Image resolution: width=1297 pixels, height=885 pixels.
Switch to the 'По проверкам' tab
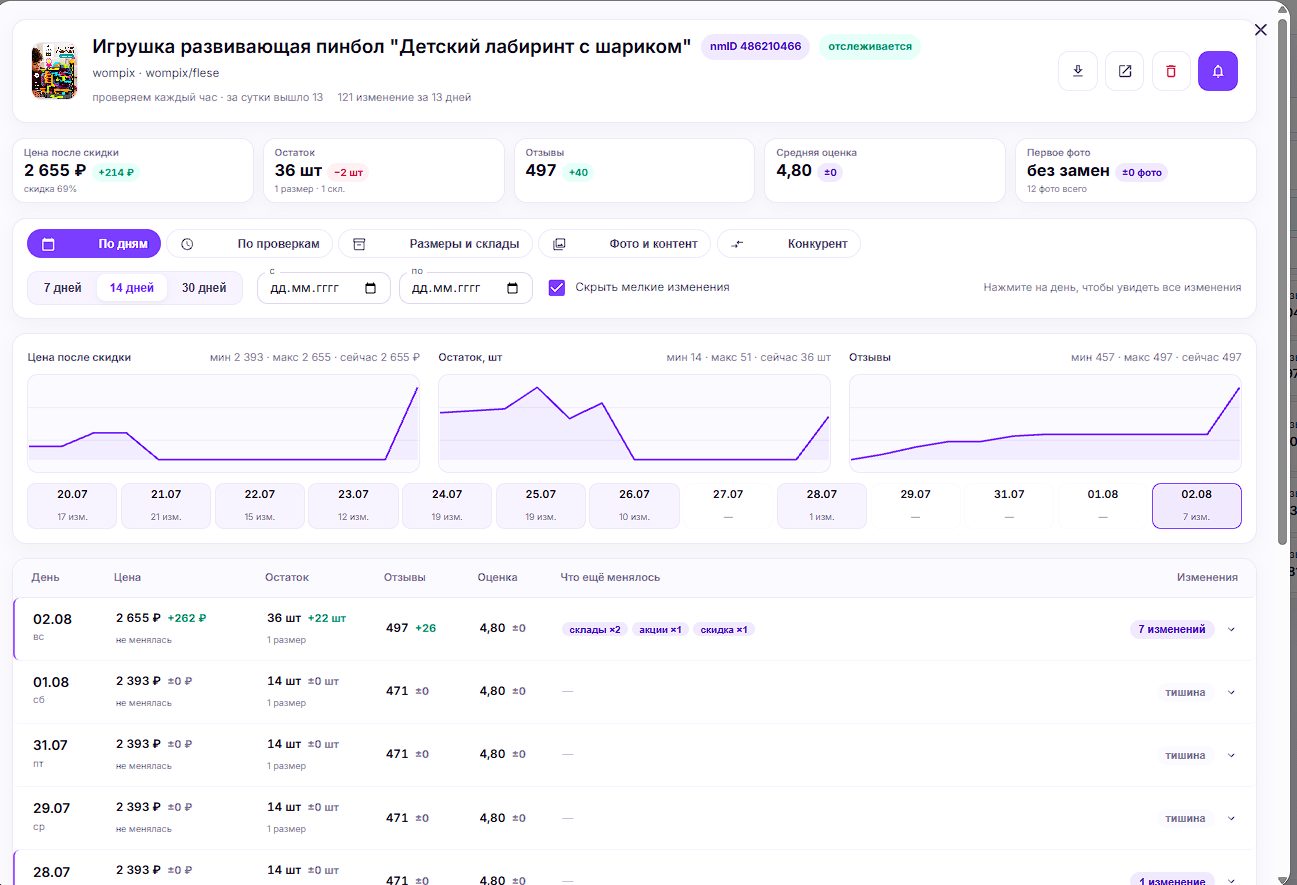pos(250,244)
